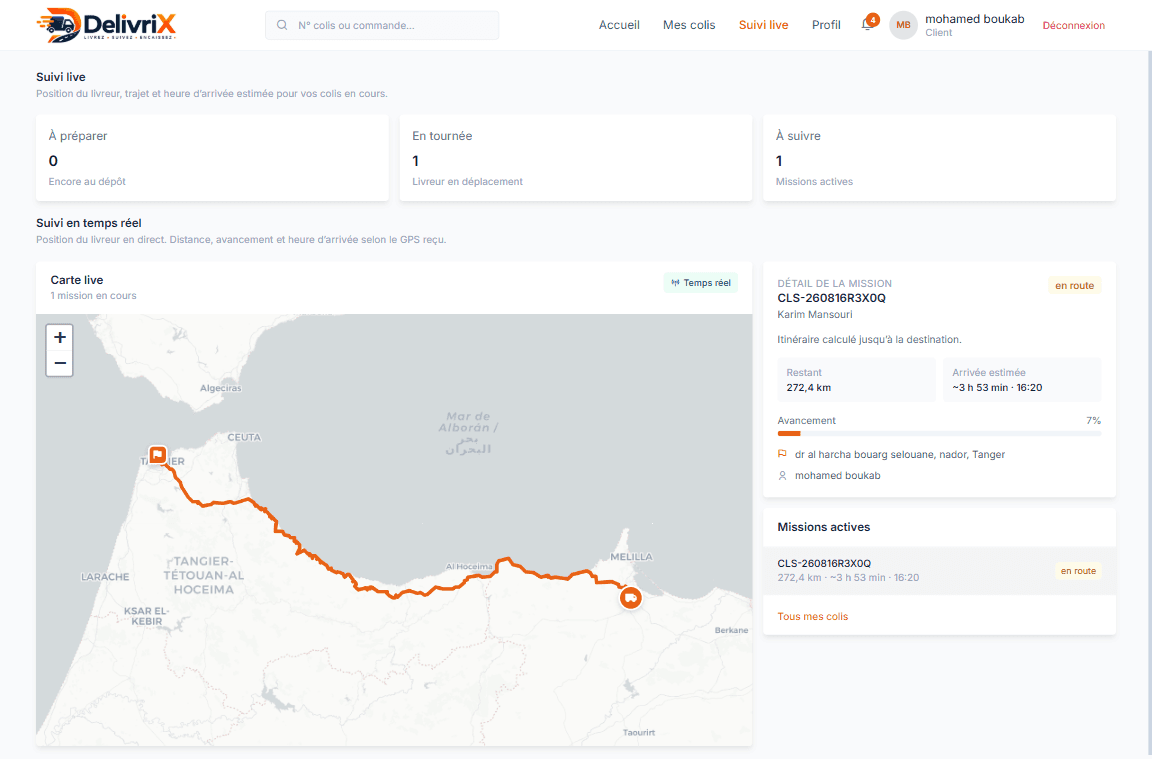Click the en route badge in mission detail
This screenshot has height=759, width=1152.
(1074, 285)
